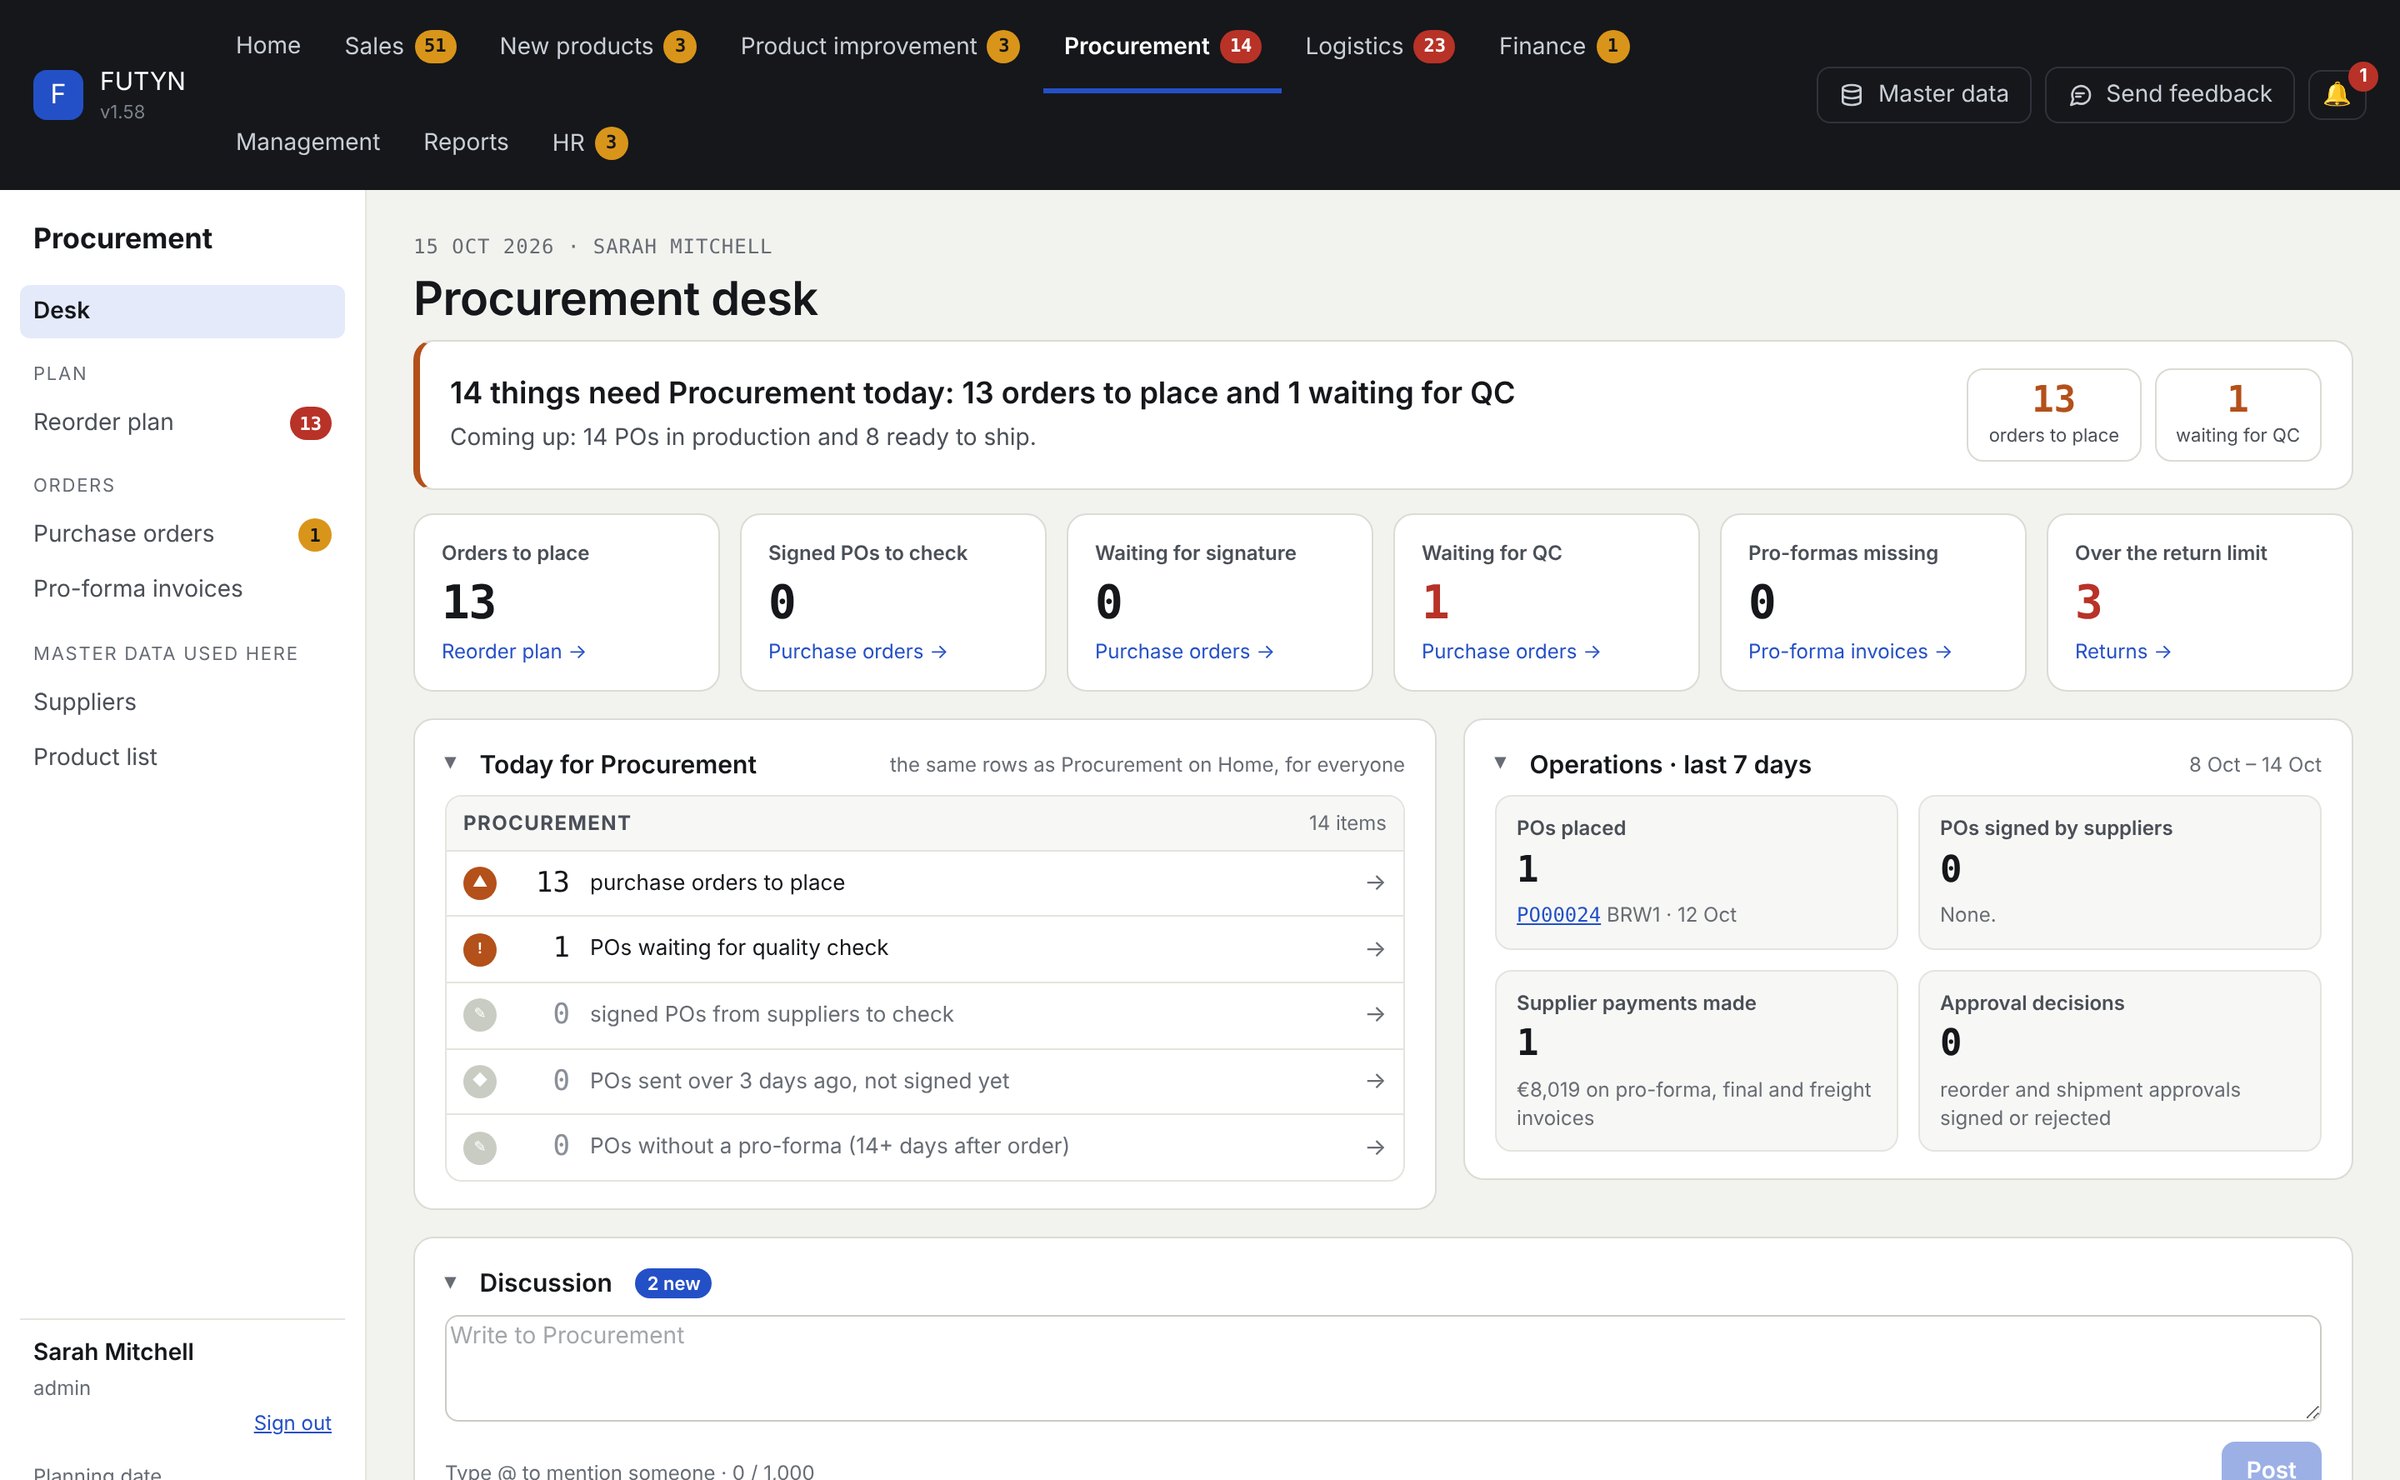Open Product list in the sidebar
This screenshot has width=2400, height=1480.
click(182, 757)
